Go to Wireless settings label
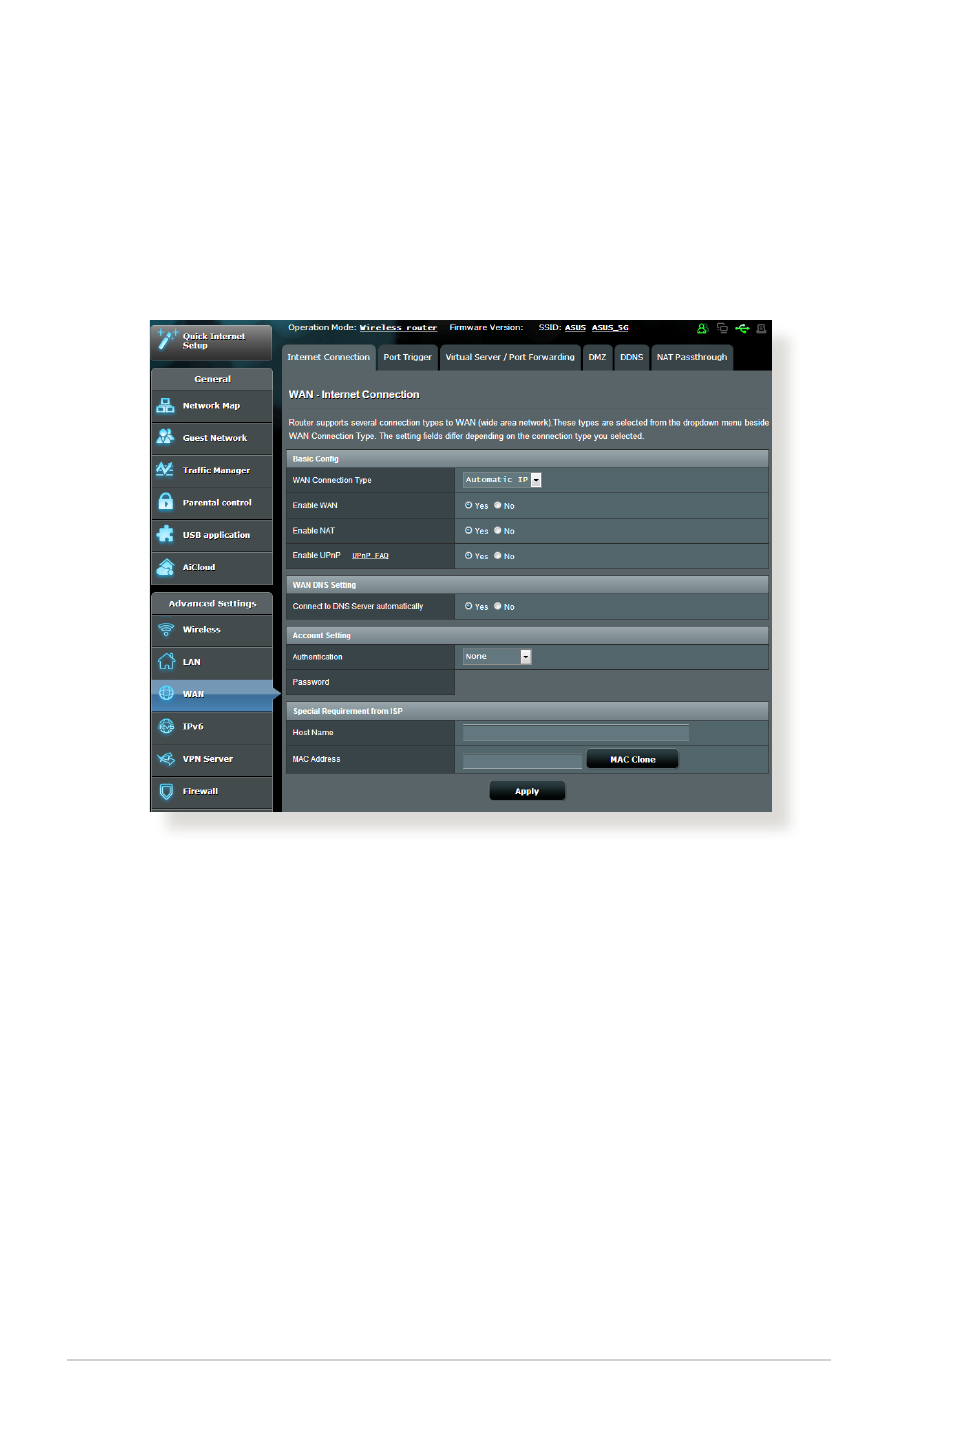This screenshot has width=954, height=1437. 202,630
